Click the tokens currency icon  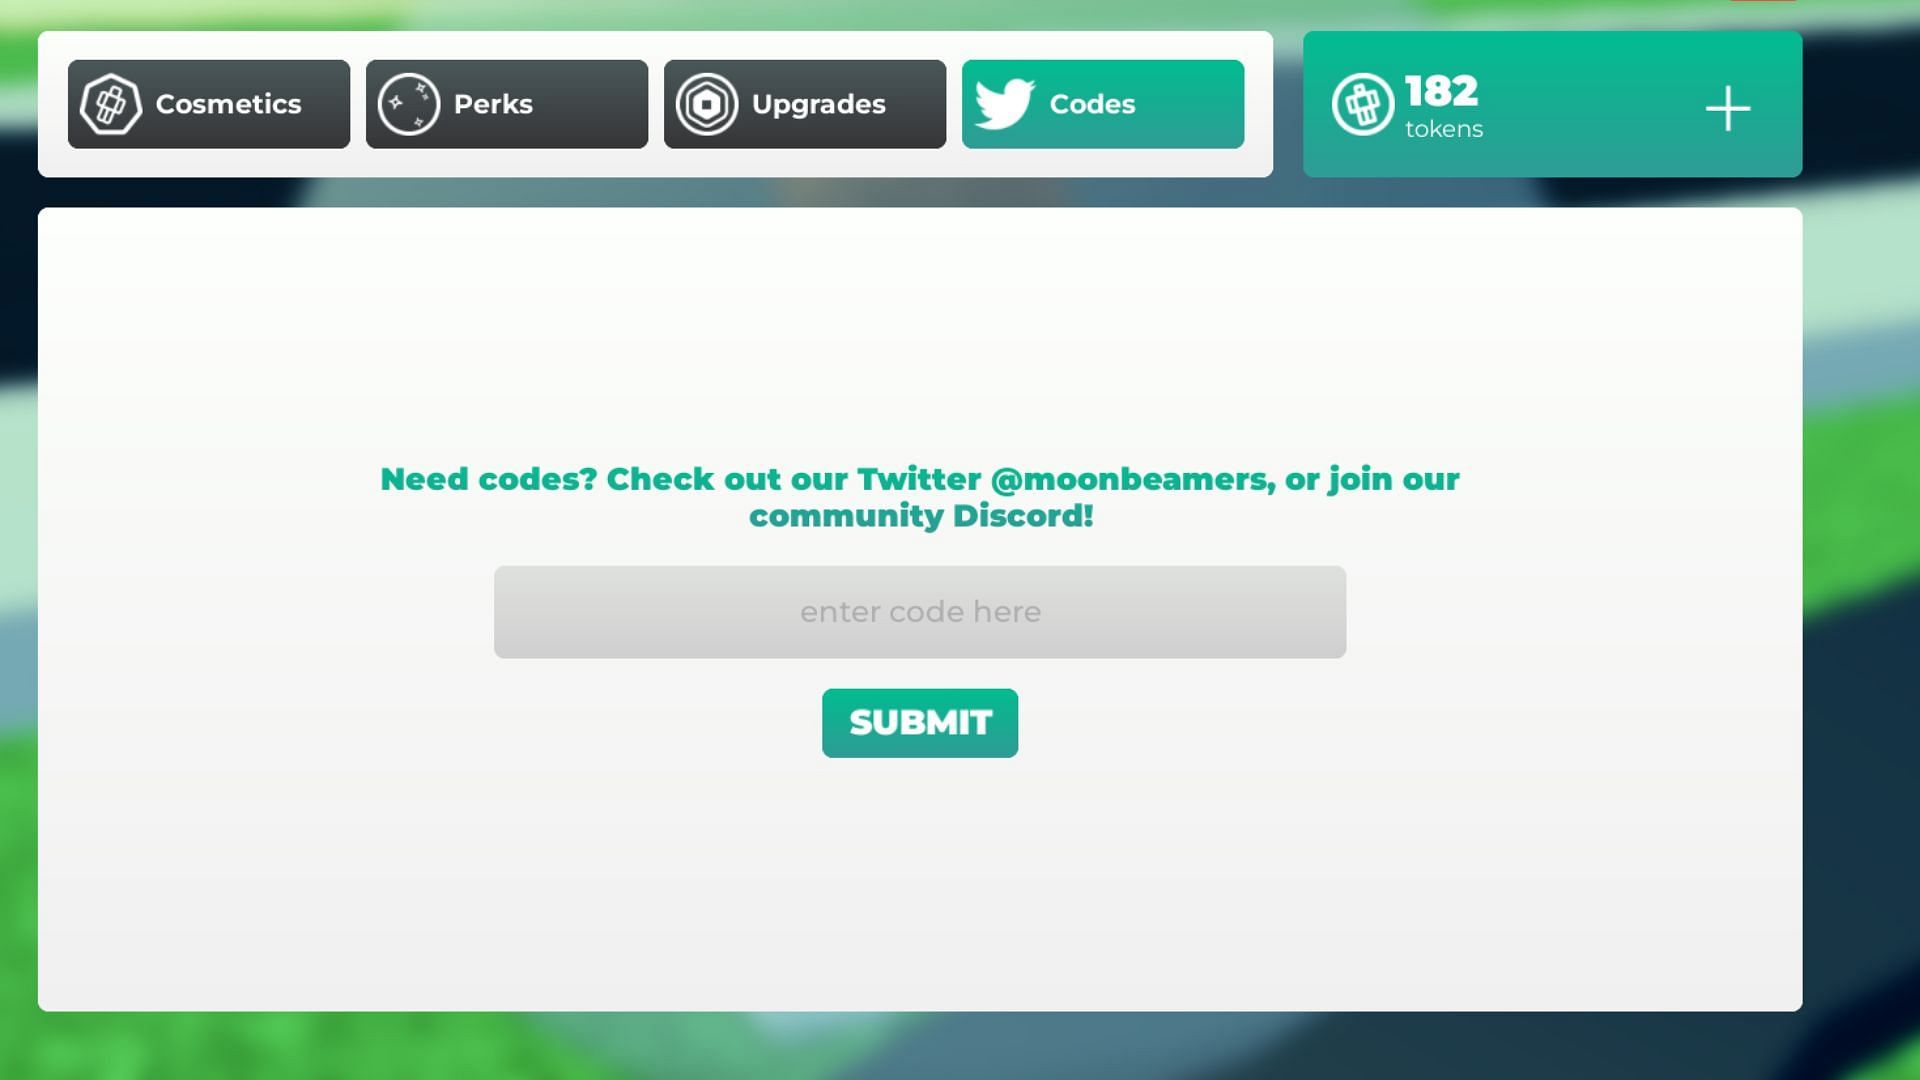click(x=1362, y=104)
